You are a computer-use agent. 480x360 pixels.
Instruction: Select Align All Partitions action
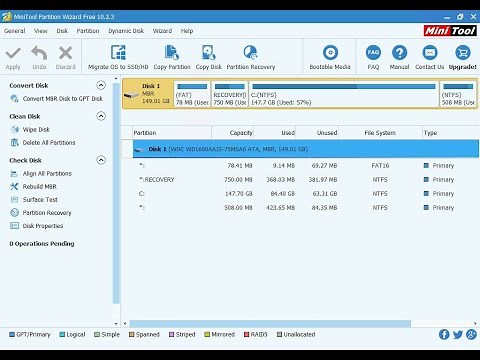(41, 174)
